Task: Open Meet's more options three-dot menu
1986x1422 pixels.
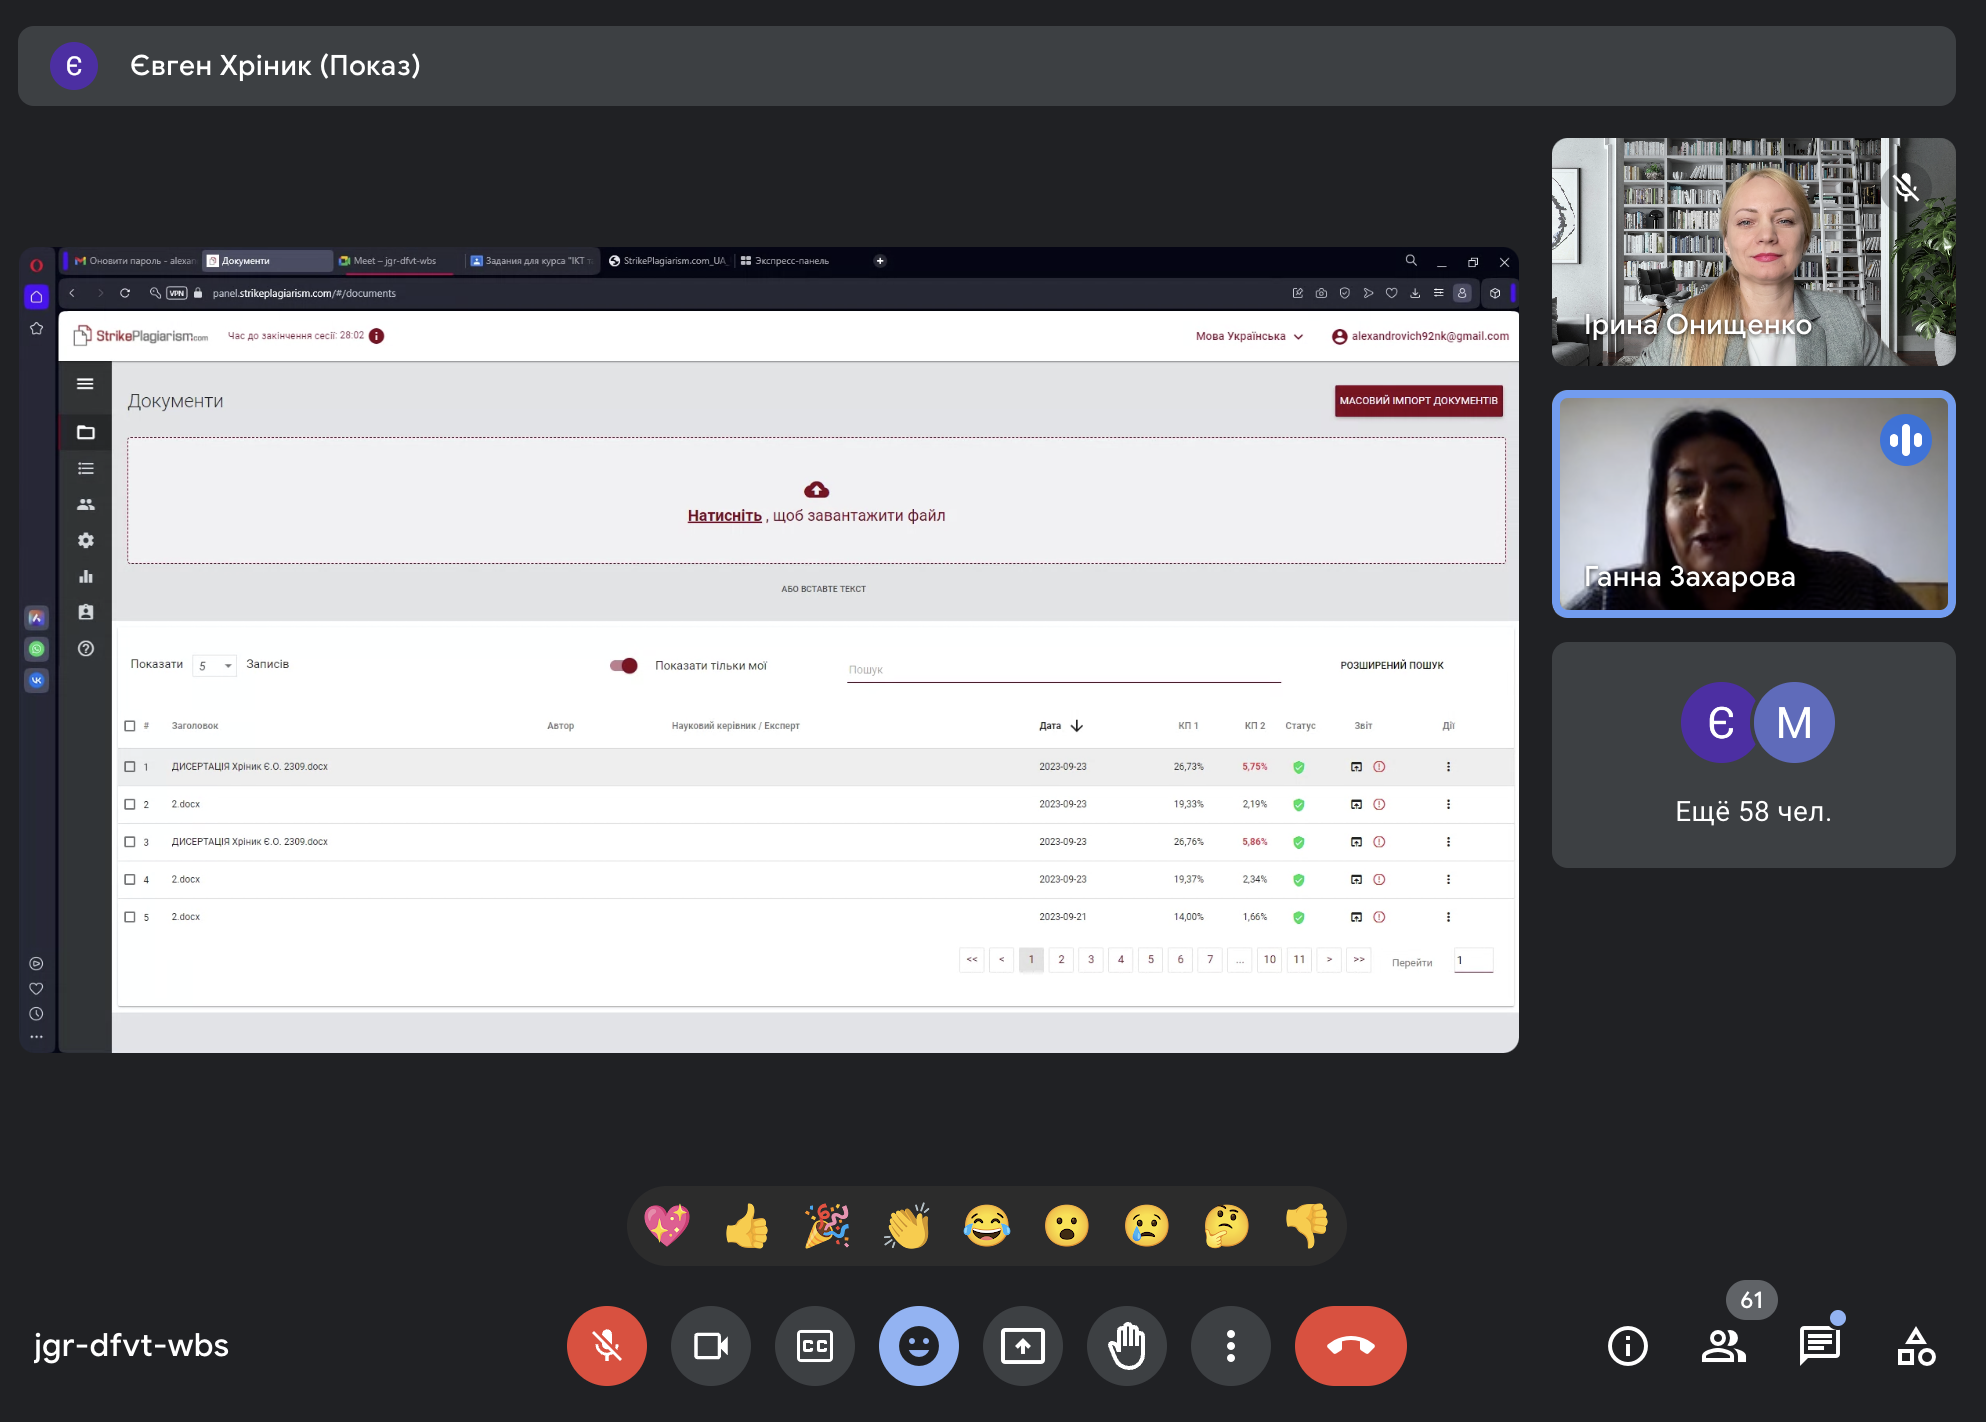Action: click(1230, 1346)
